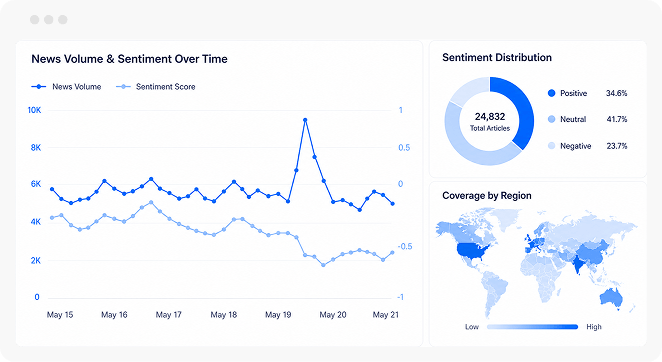Click the May 21 axis label
Image resolution: width=662 pixels, height=362 pixels.
[x=385, y=315]
